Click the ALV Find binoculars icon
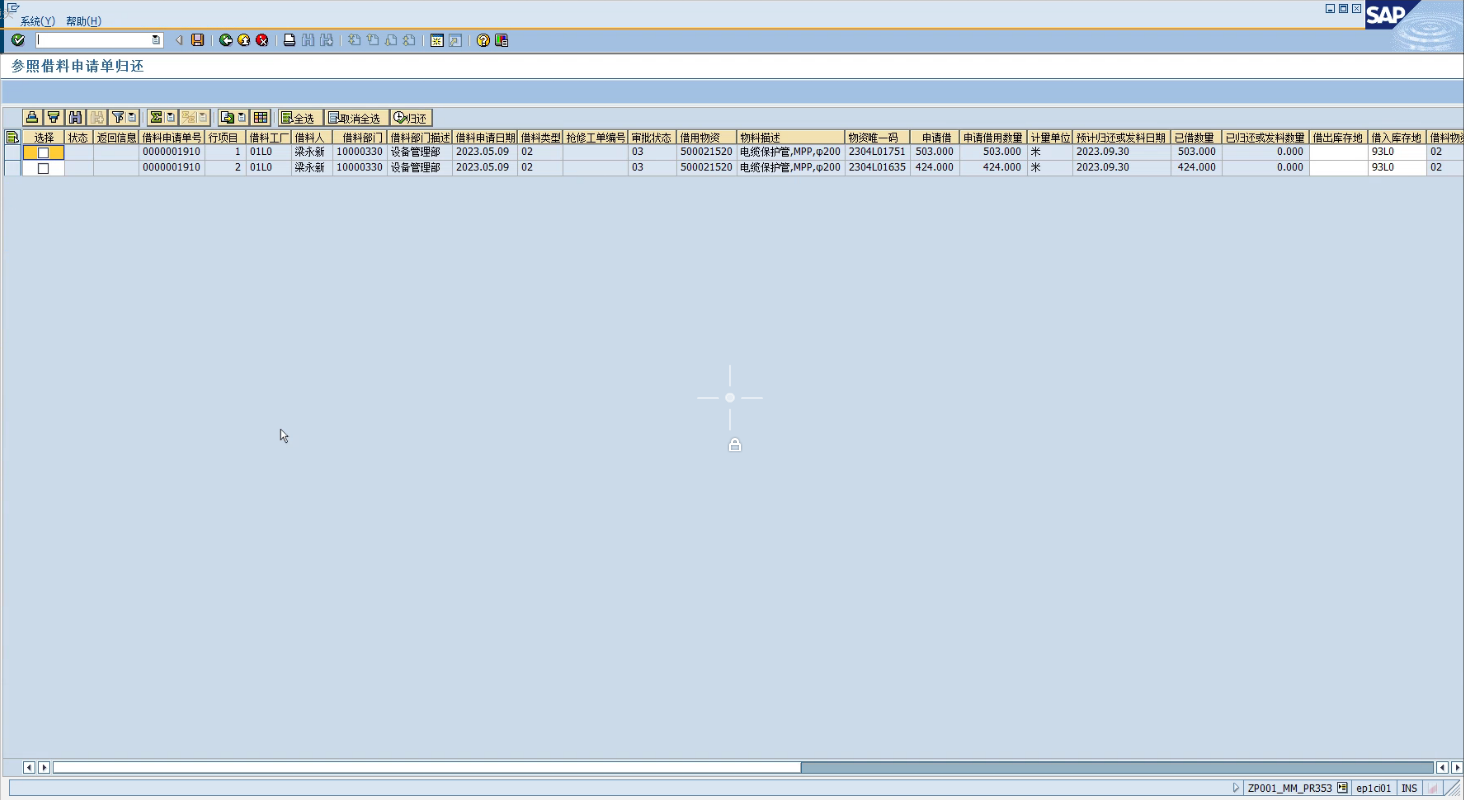The width and height of the screenshot is (1464, 800). click(x=75, y=118)
